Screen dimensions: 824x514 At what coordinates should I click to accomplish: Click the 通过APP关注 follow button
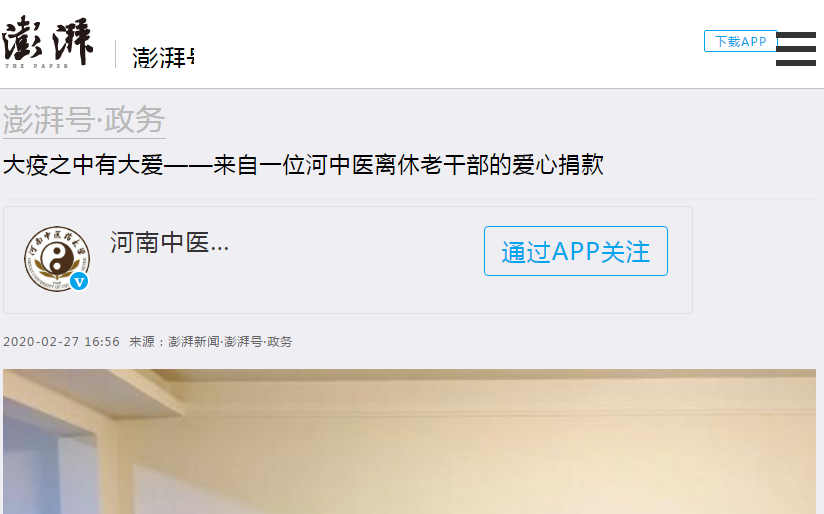tap(575, 251)
